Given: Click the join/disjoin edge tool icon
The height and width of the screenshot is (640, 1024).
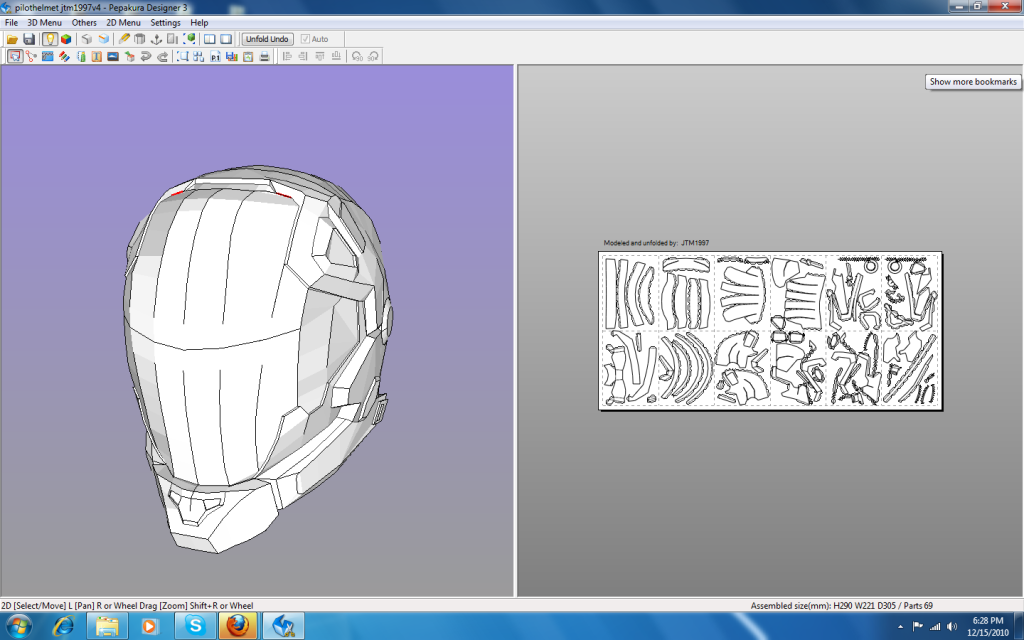Looking at the screenshot, I should (x=31, y=57).
